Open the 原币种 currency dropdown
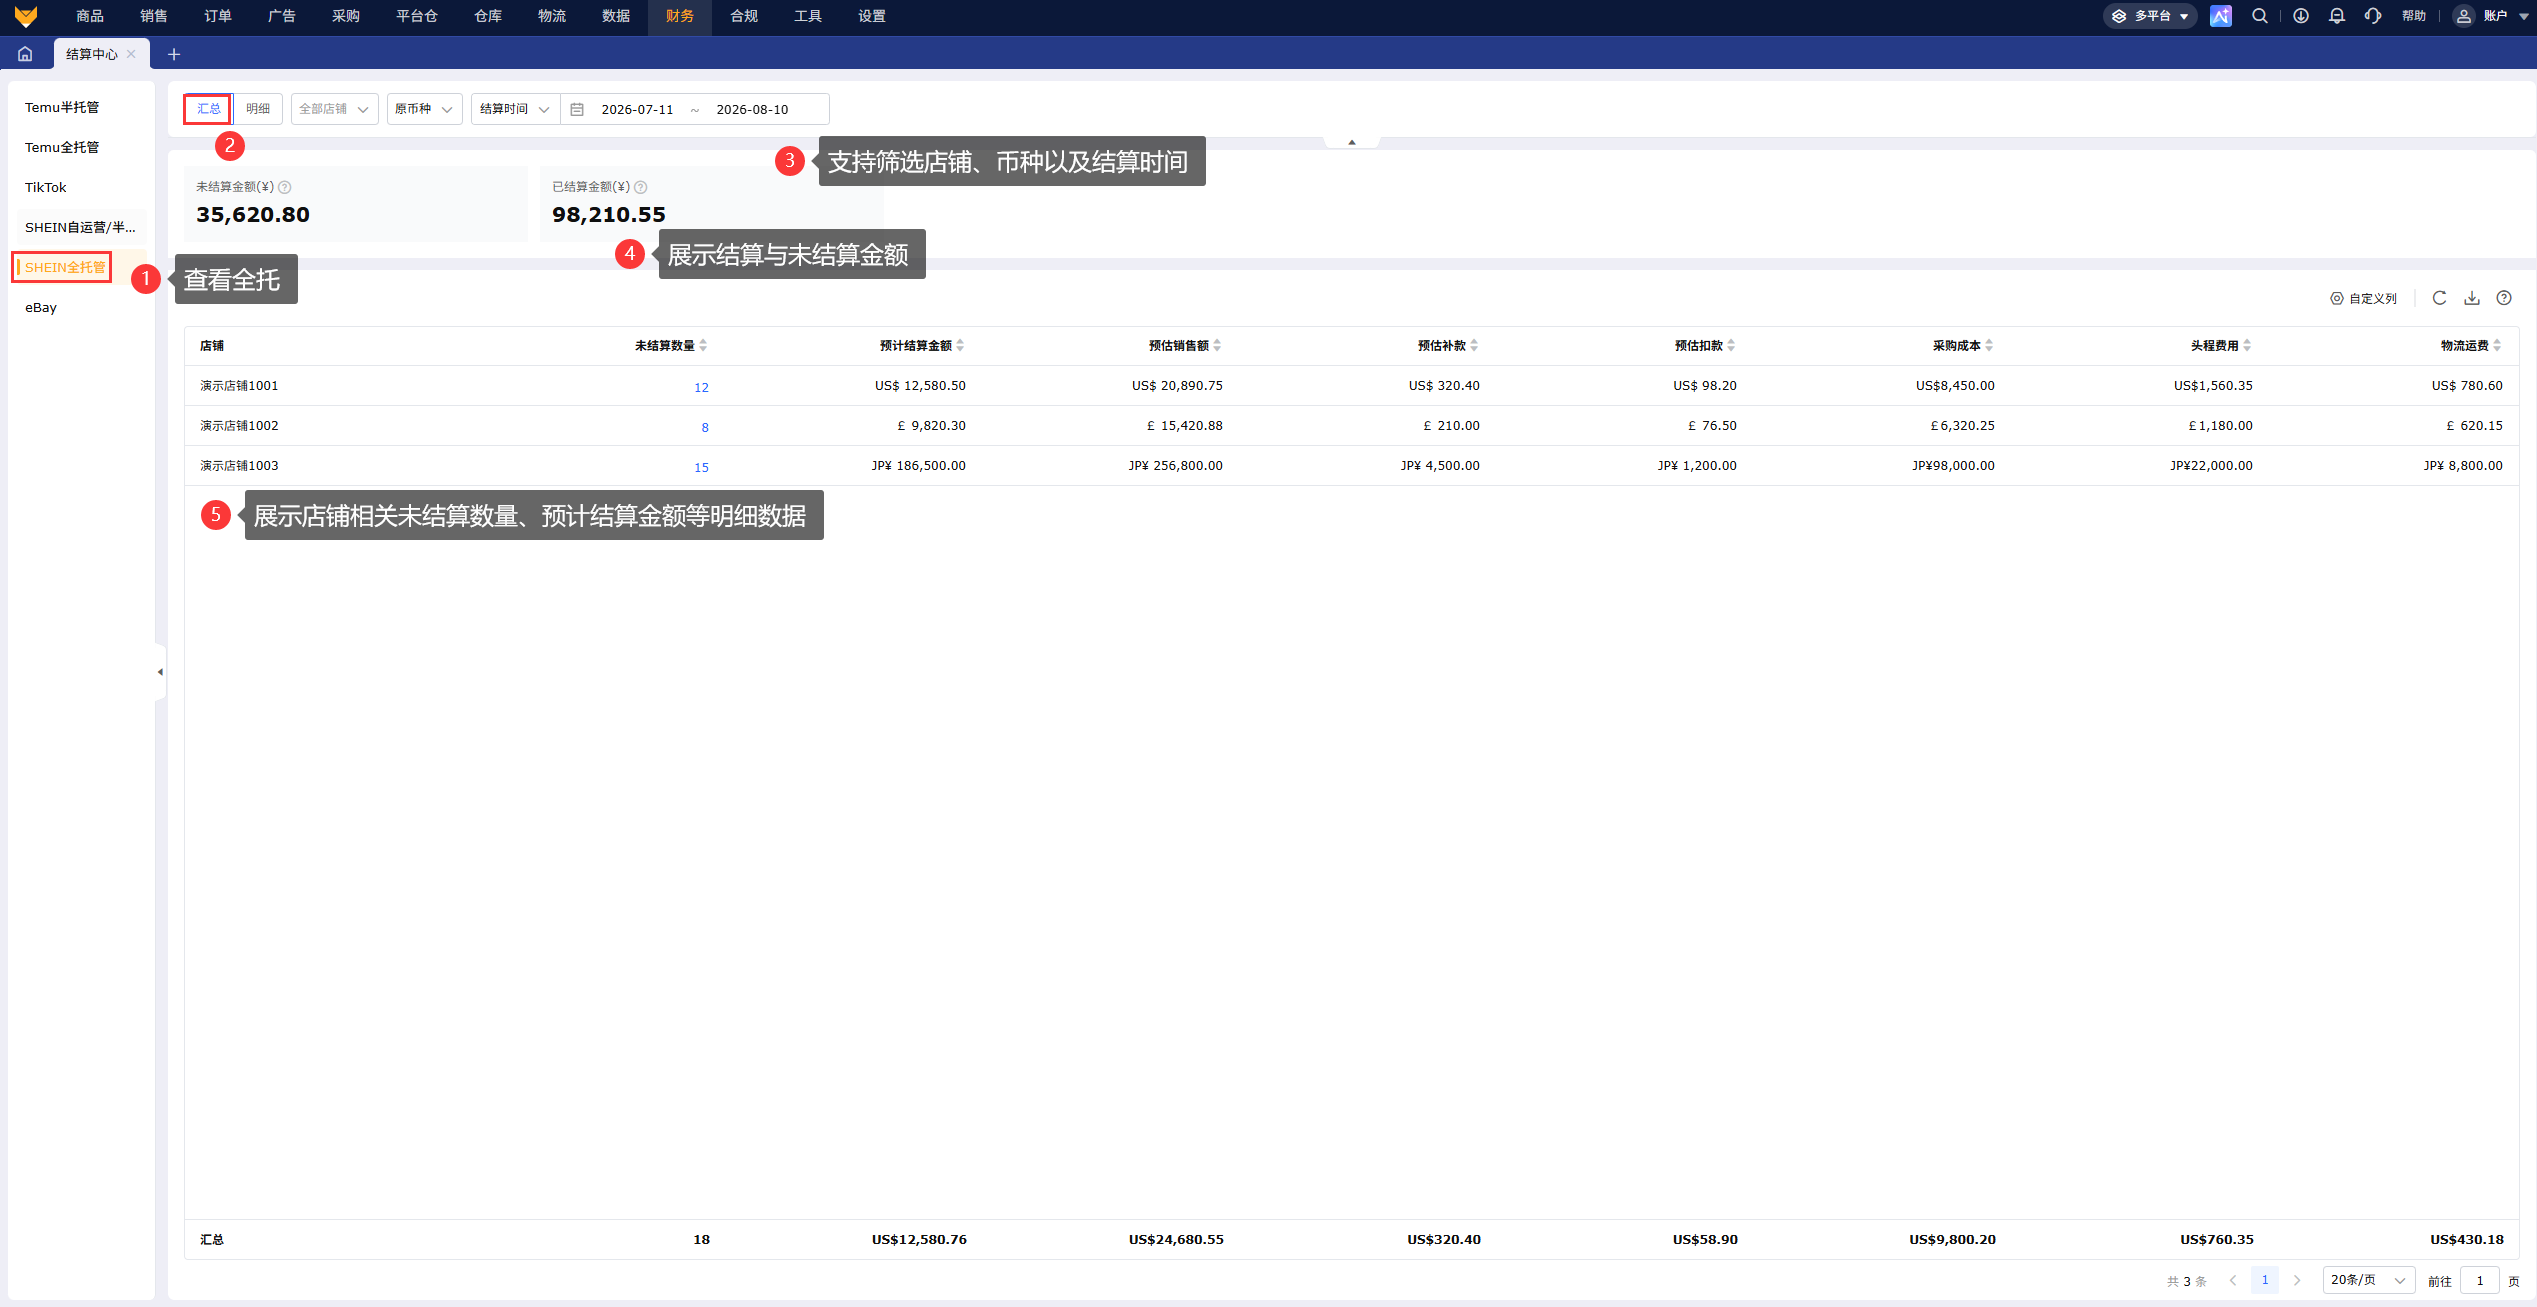 [424, 109]
